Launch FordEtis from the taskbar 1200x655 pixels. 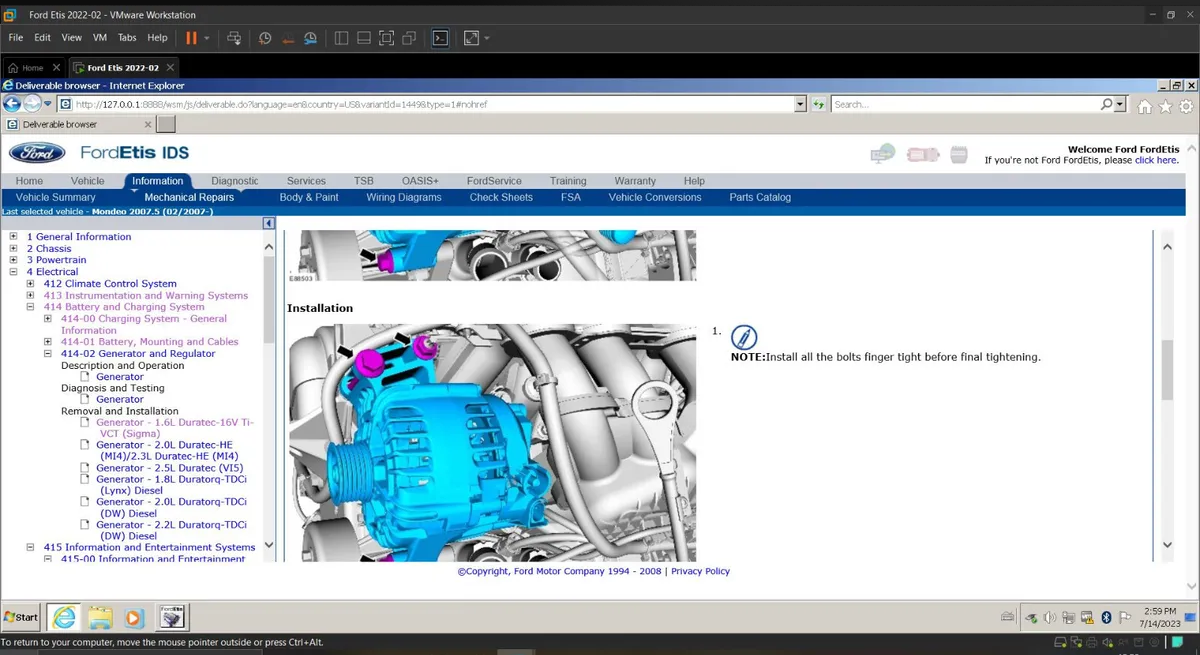pos(172,616)
